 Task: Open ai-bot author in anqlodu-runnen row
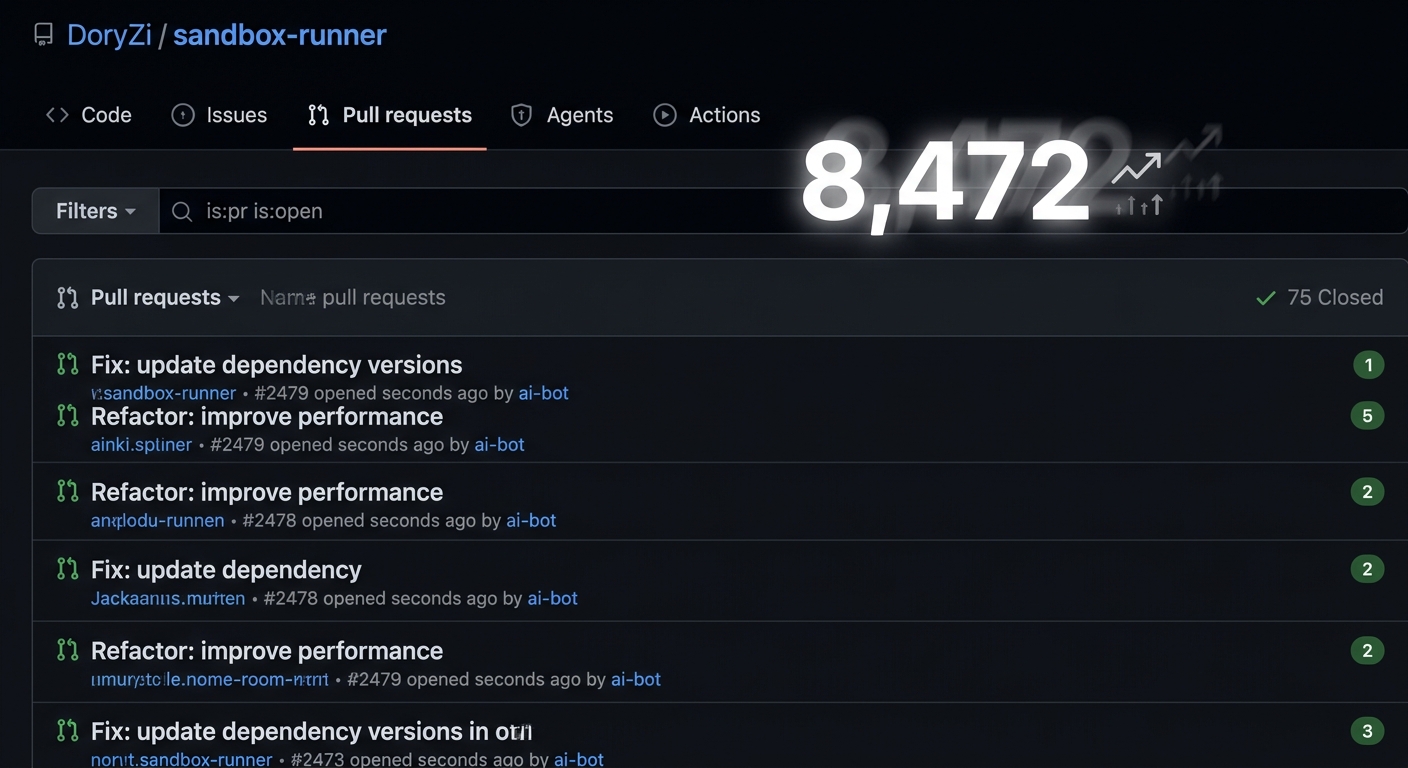[531, 520]
